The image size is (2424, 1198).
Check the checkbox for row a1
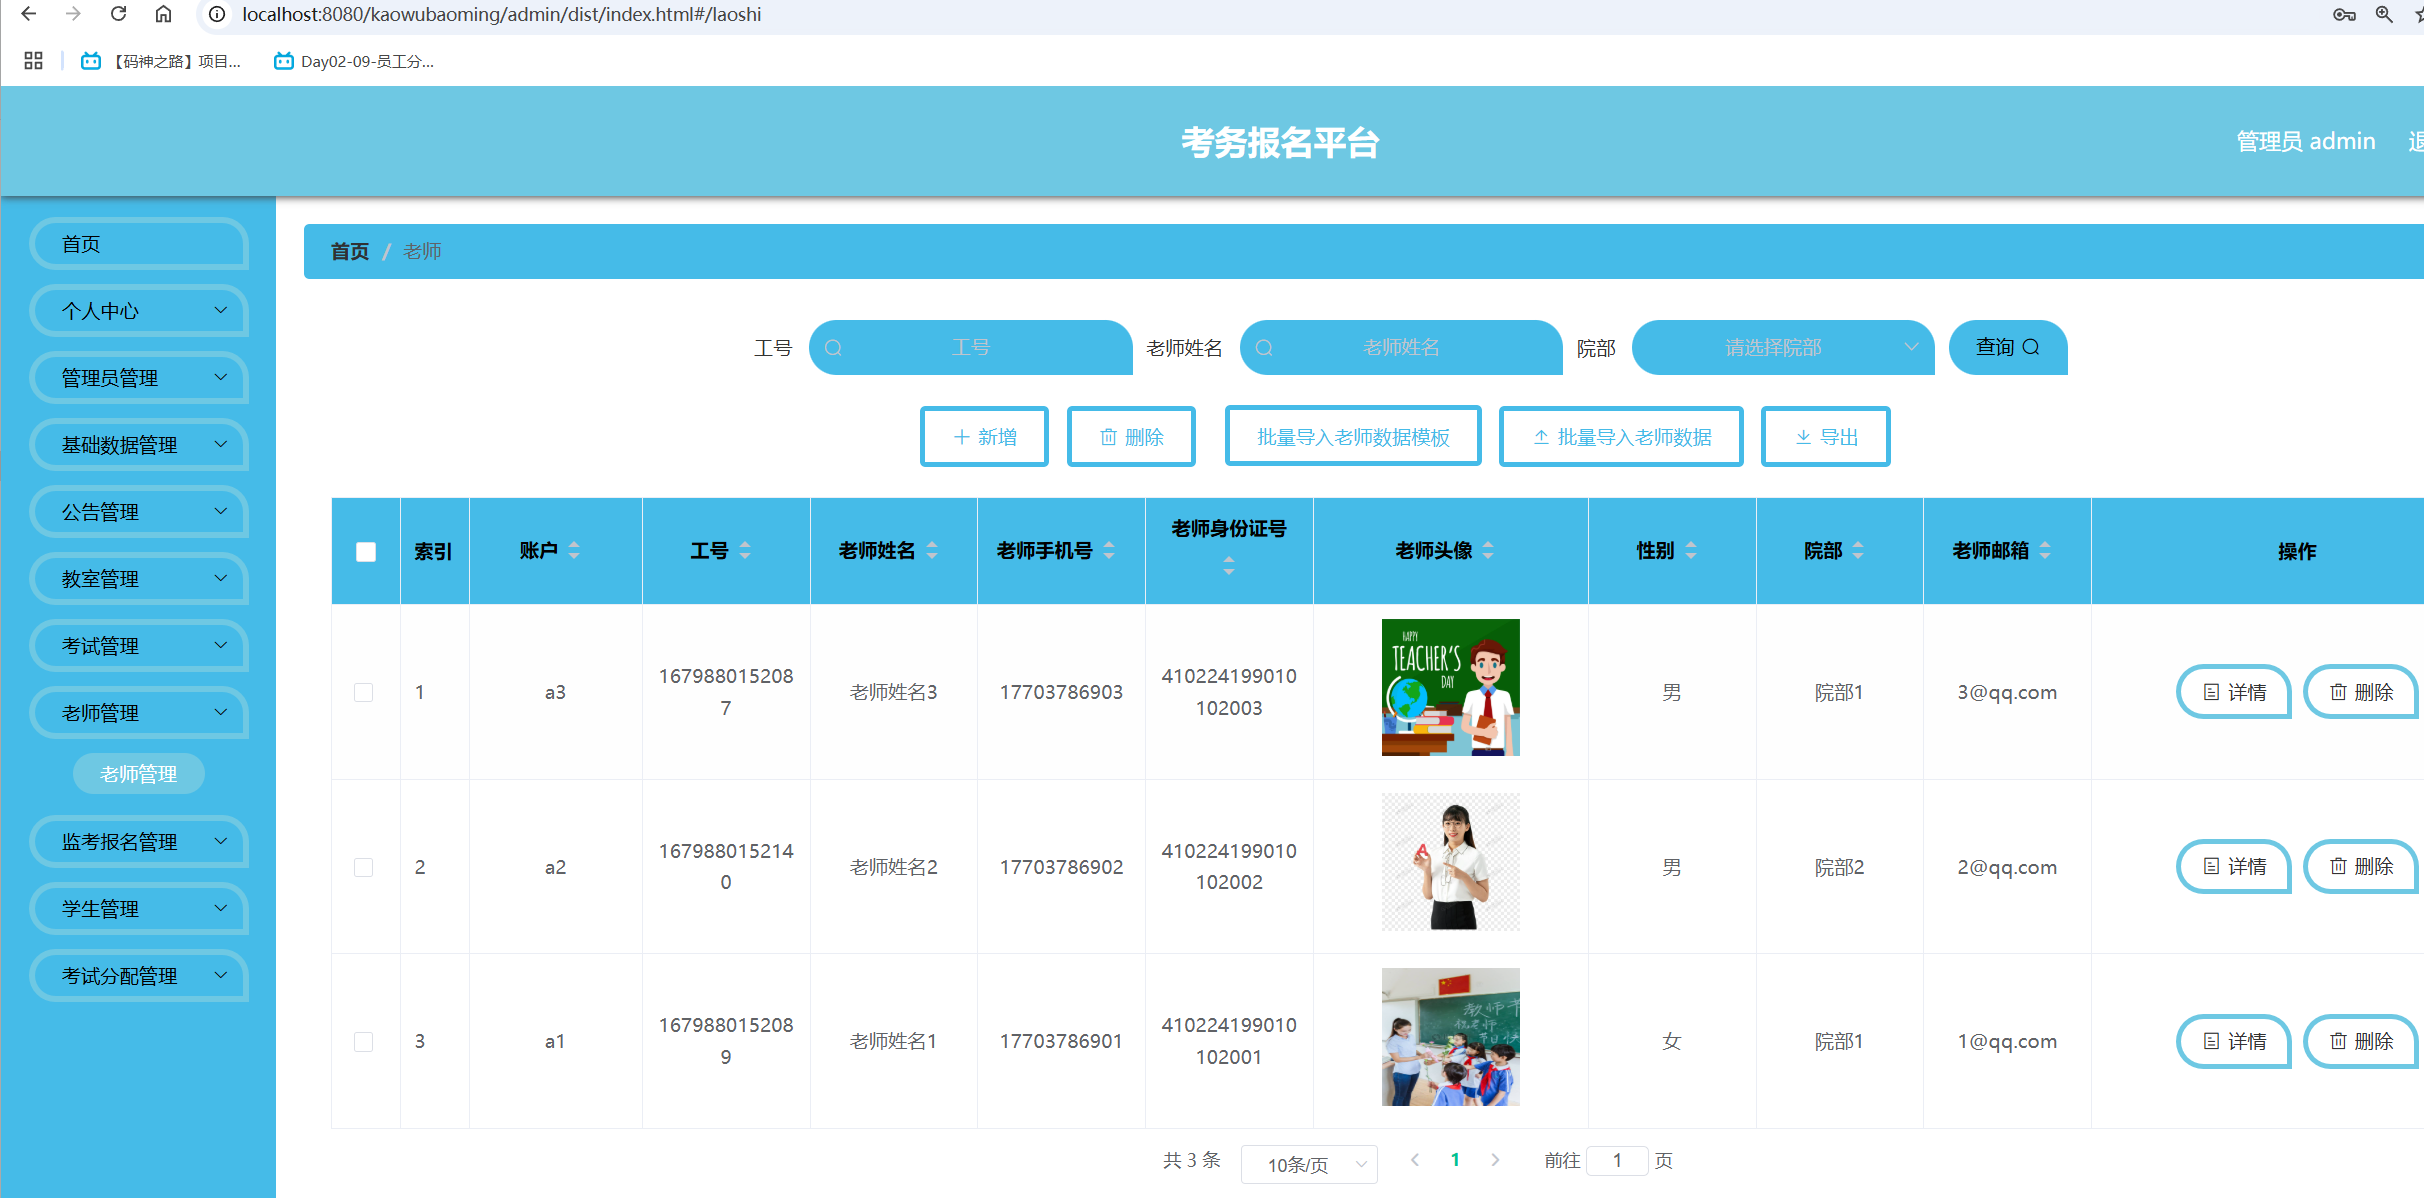point(364,1041)
